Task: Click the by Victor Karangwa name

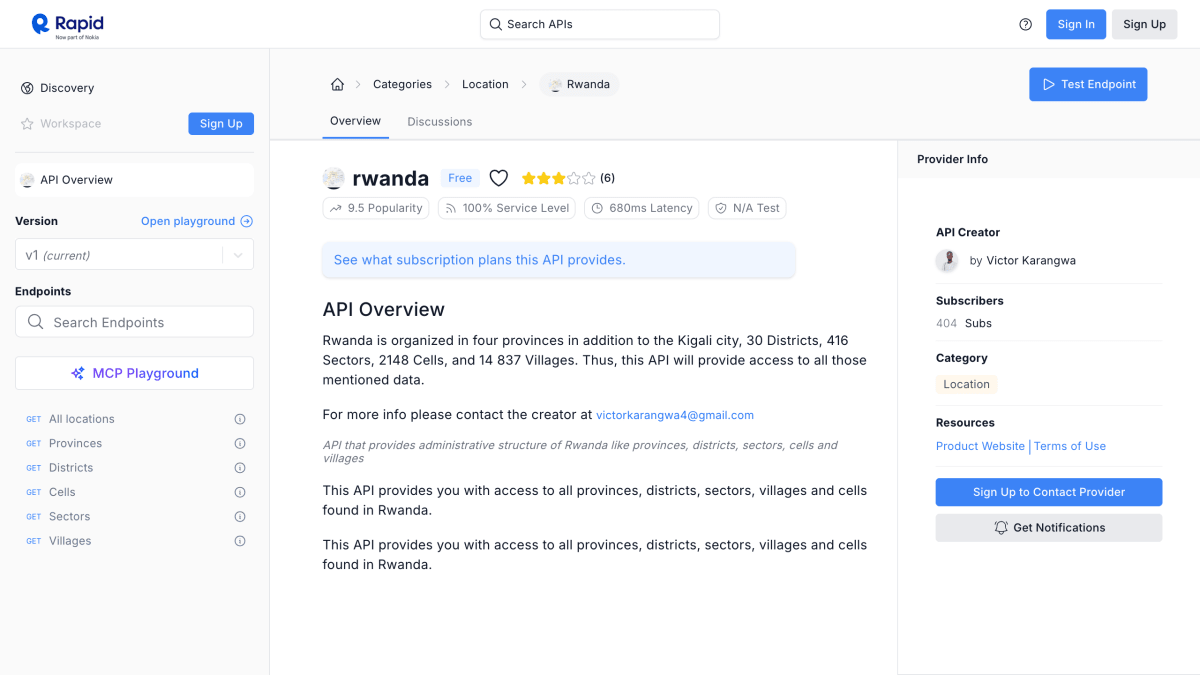Action: point(1023,261)
